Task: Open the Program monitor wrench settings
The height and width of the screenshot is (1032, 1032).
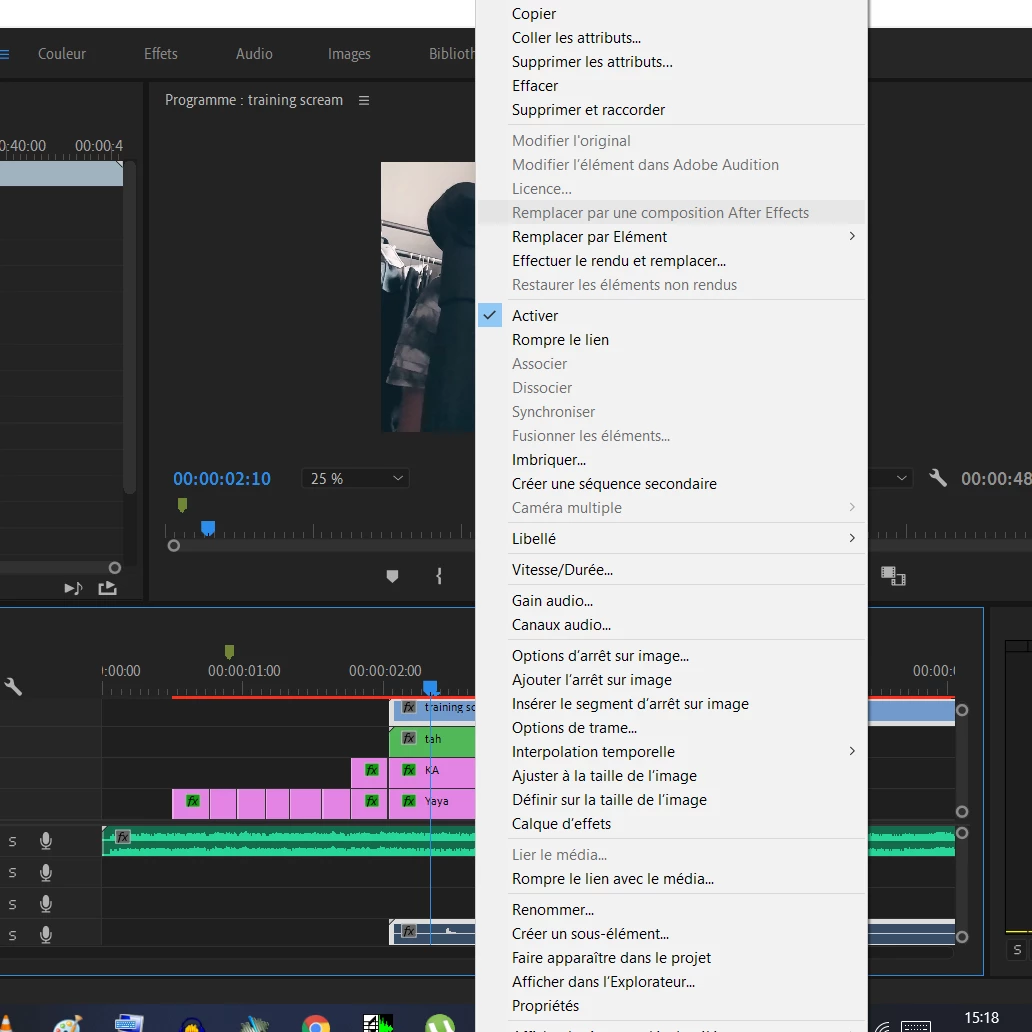Action: pos(938,478)
